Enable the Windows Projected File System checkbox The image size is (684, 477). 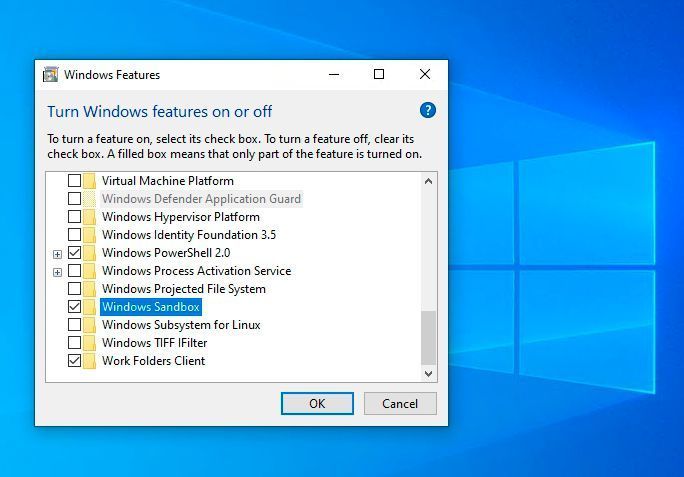click(75, 288)
